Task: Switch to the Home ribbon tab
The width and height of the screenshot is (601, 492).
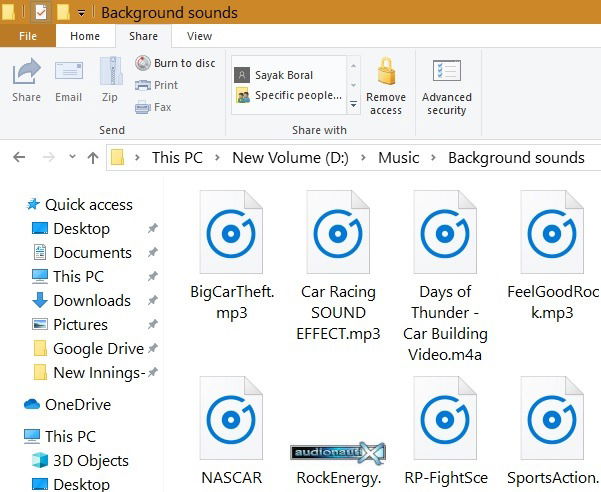Action: tap(85, 36)
